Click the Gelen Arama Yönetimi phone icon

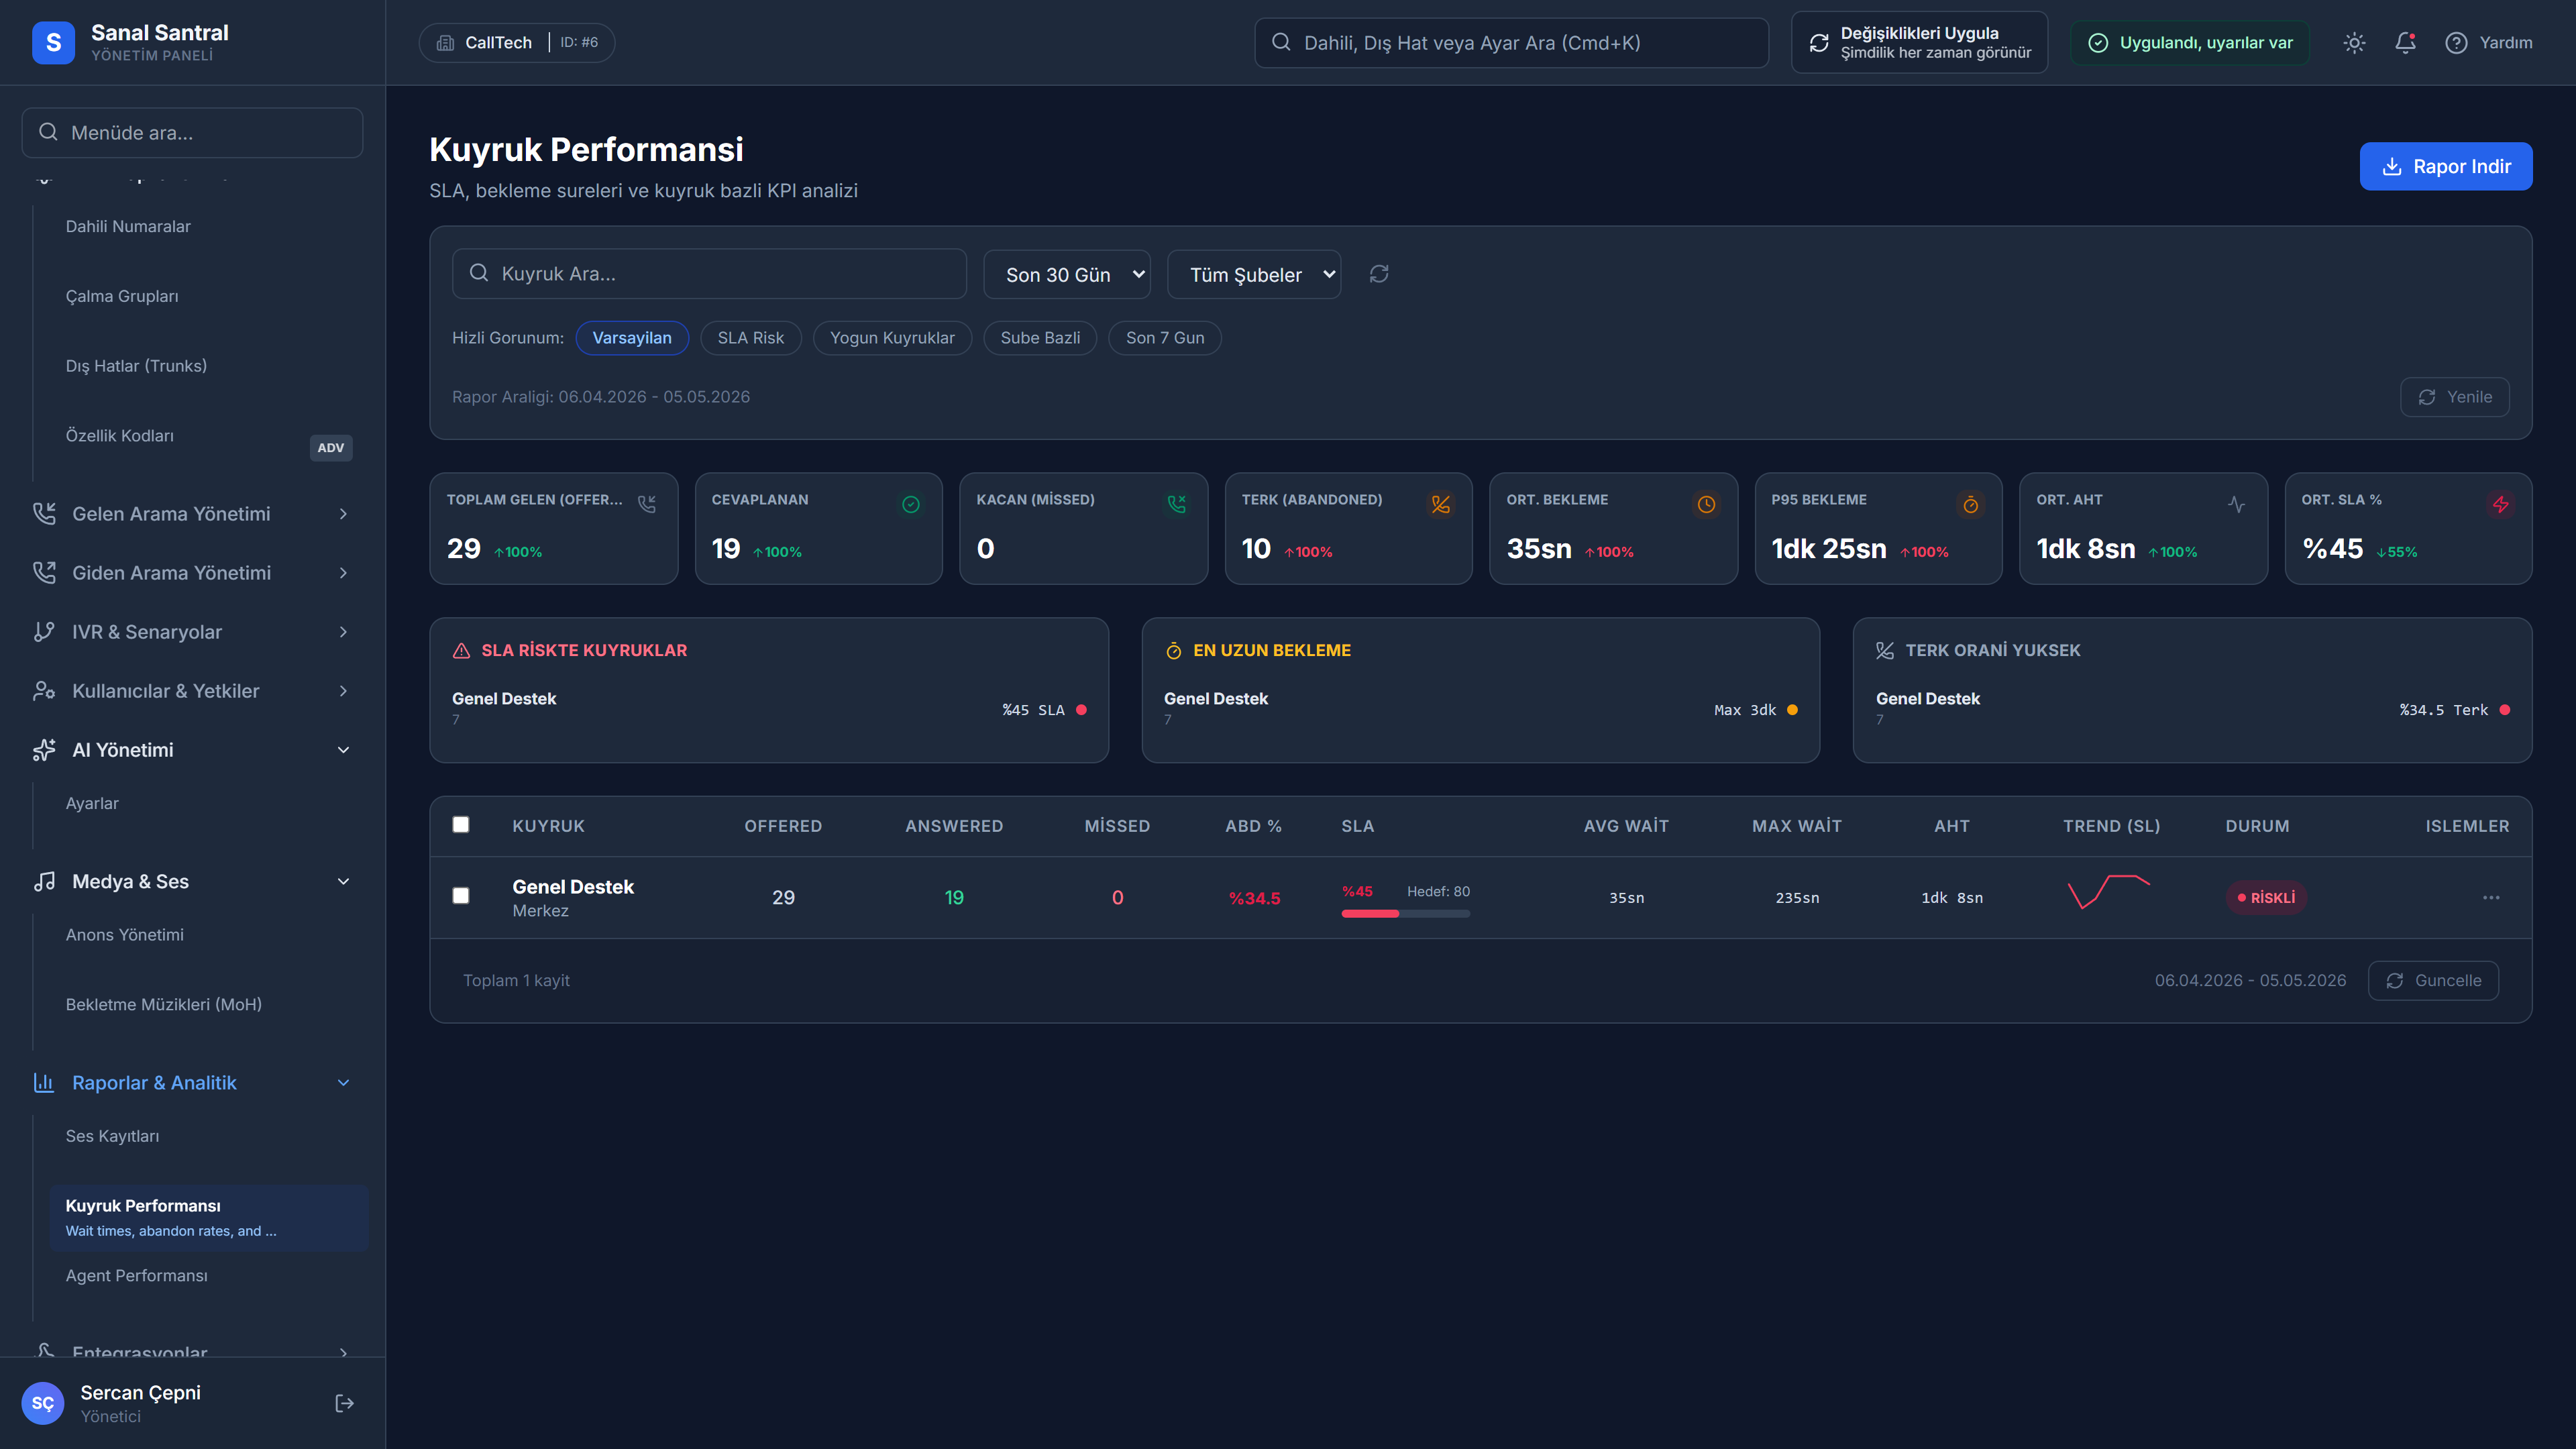coord(44,513)
